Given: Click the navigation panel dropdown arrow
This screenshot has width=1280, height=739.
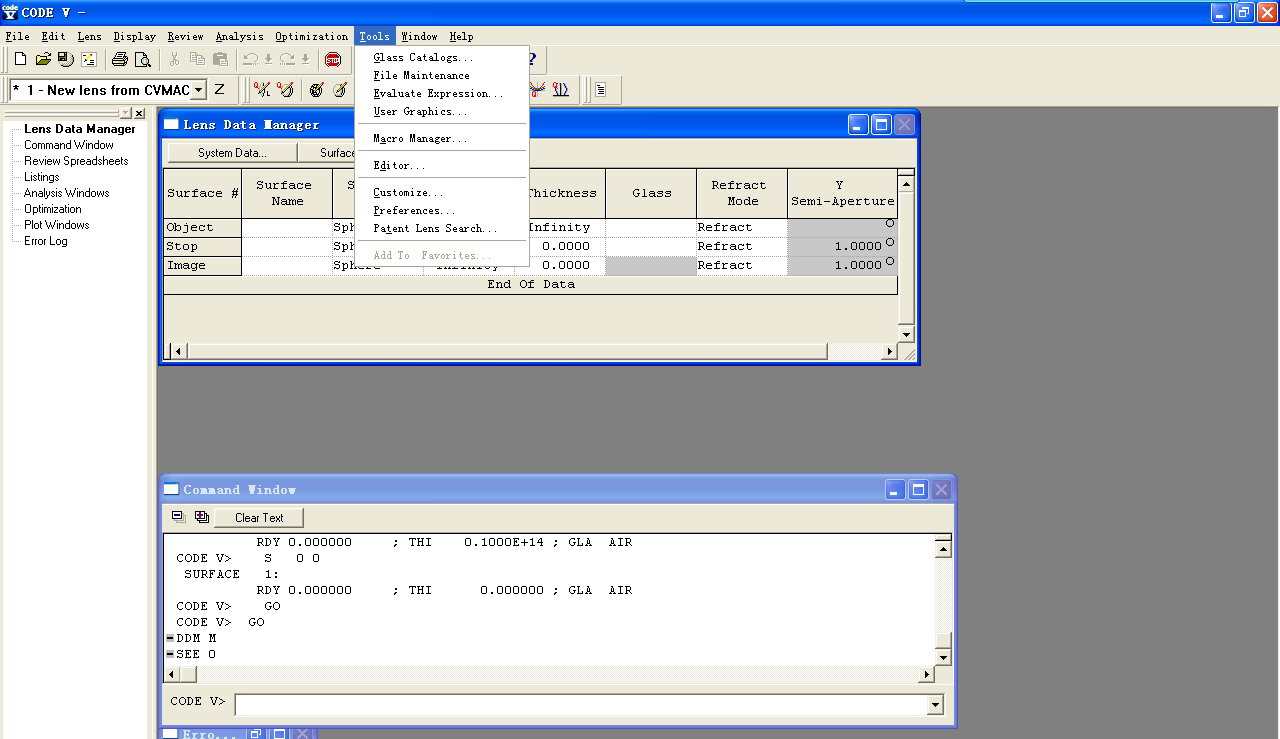Looking at the screenshot, I should (126, 114).
